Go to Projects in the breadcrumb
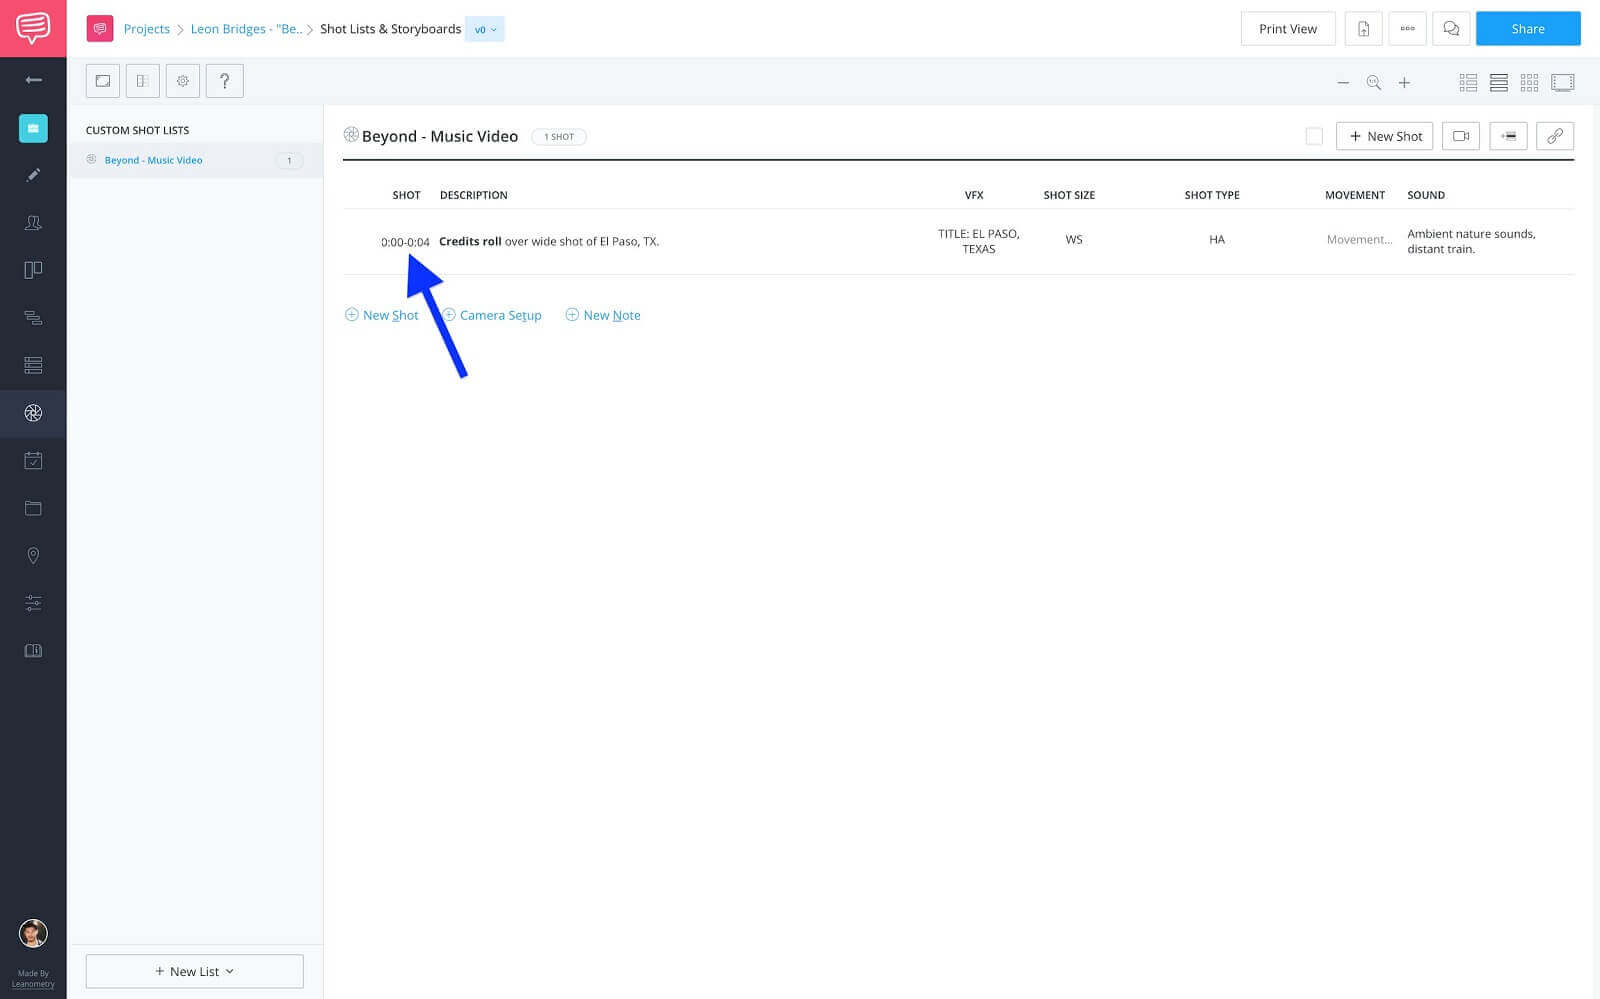The height and width of the screenshot is (999, 1600). point(146,29)
